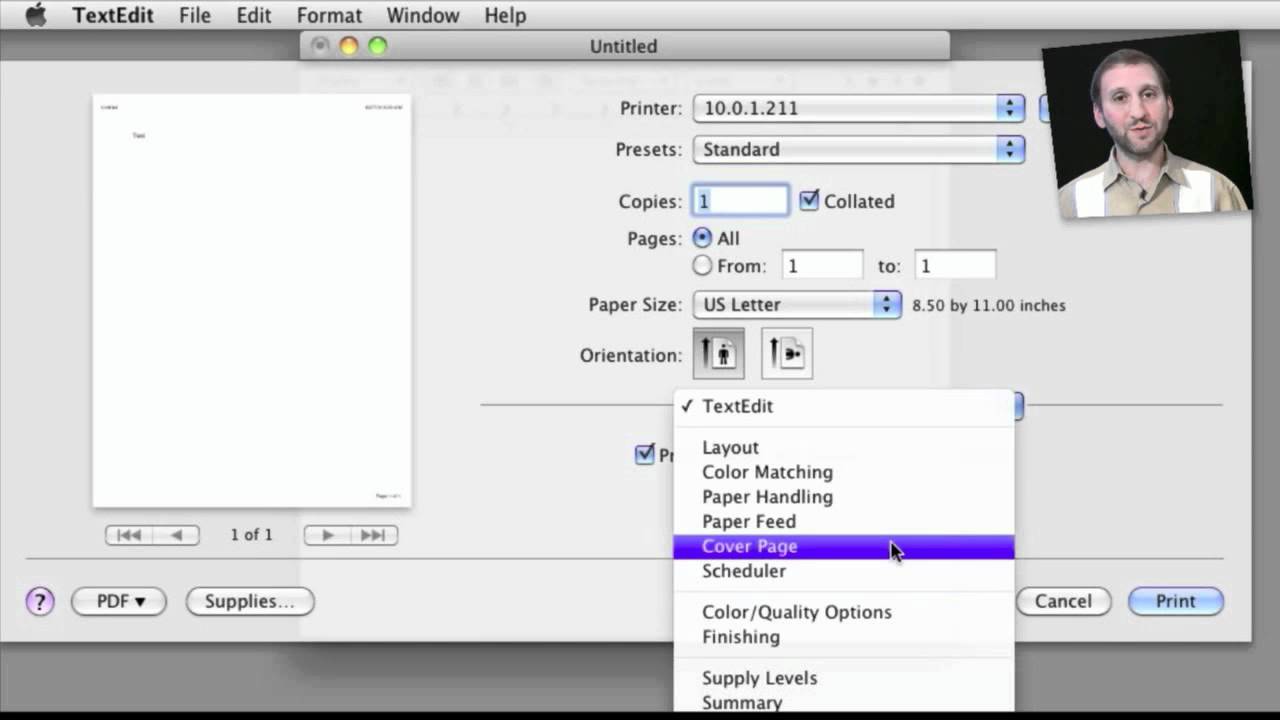Open the PDF dropdown button
Image resolution: width=1280 pixels, height=720 pixels.
119,601
